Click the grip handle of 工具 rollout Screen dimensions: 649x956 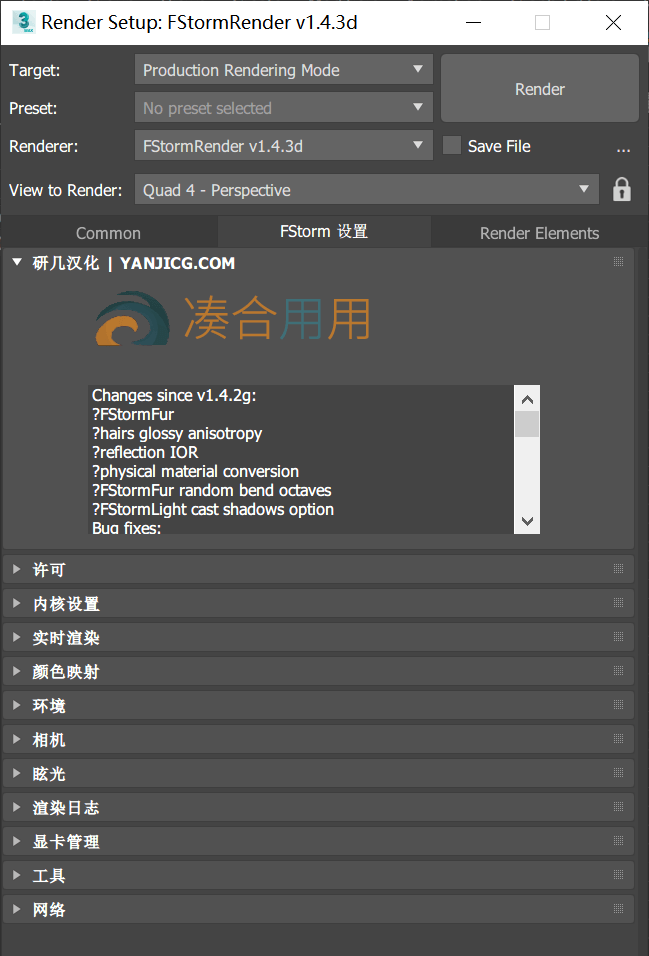tap(619, 875)
